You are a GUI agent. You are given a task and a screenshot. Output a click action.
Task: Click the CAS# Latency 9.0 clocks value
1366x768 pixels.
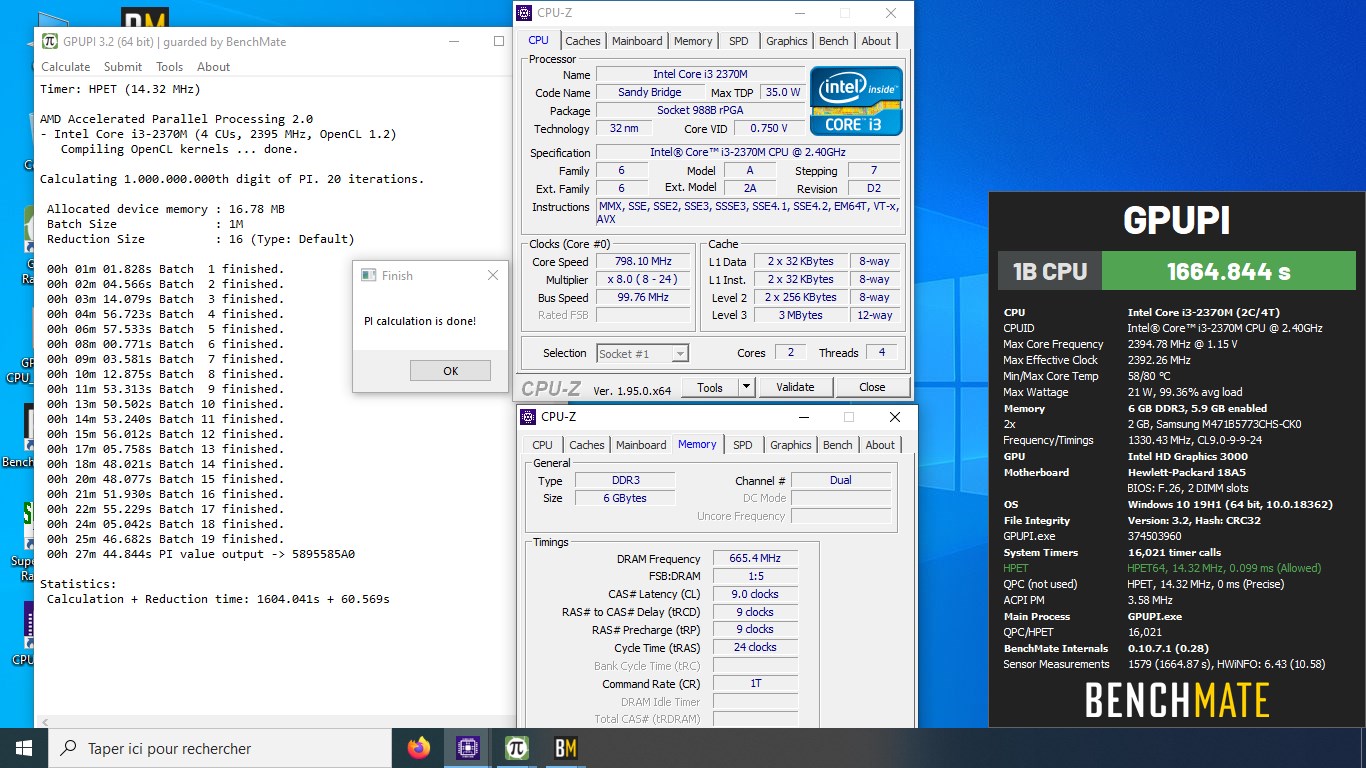tap(755, 594)
